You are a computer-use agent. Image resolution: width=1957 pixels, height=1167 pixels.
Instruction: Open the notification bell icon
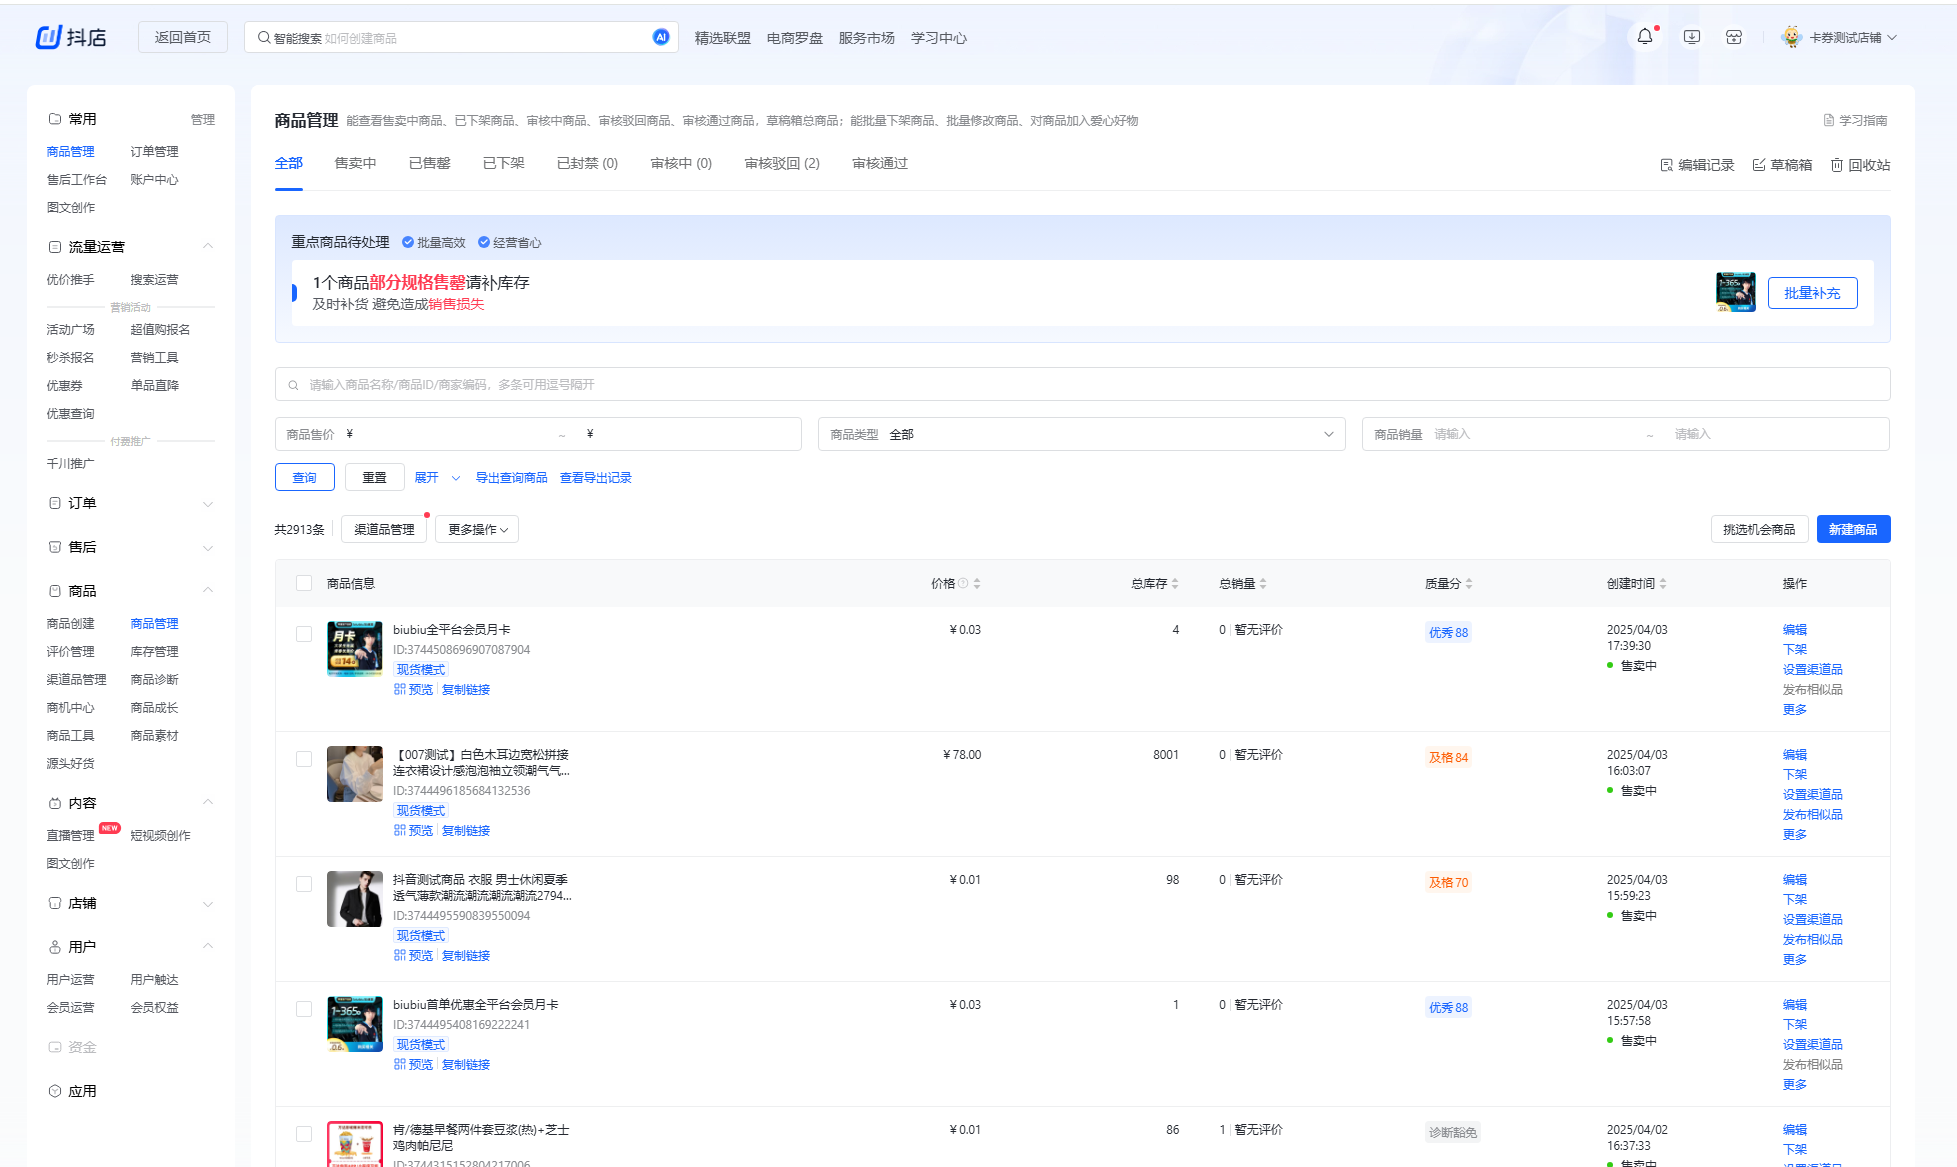(x=1645, y=37)
